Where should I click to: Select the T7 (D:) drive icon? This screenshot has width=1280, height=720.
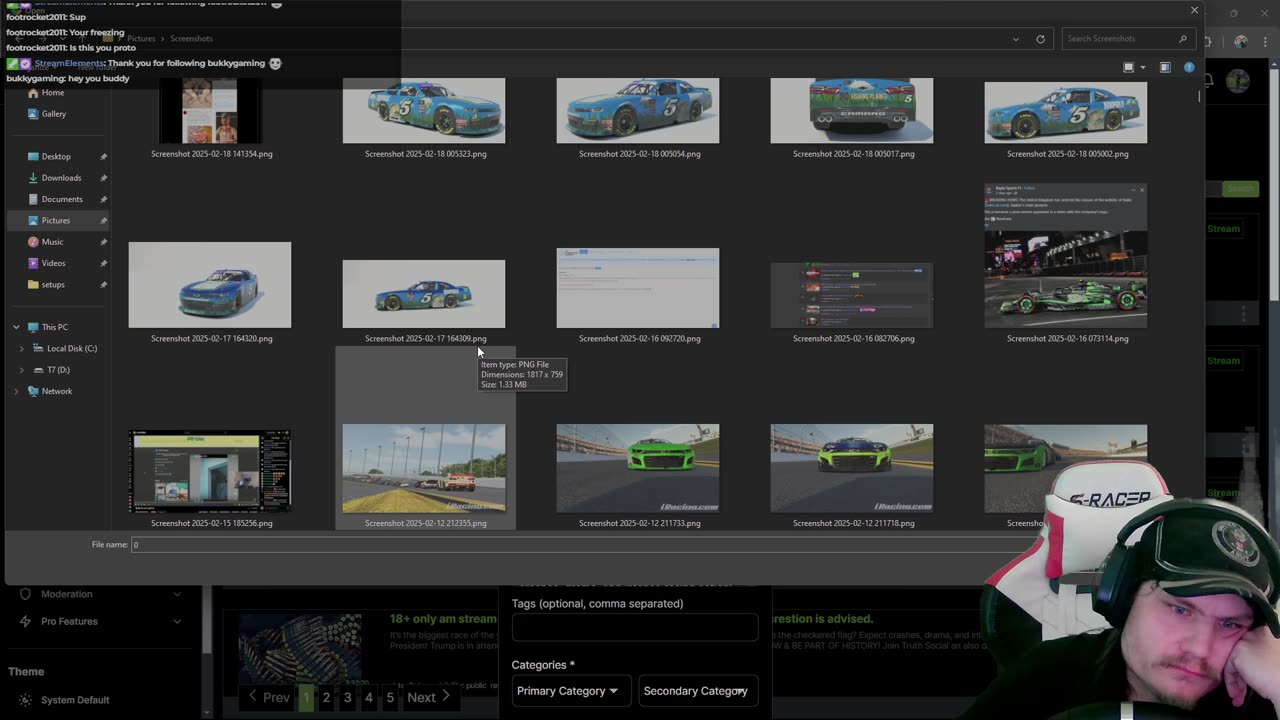[38, 370]
